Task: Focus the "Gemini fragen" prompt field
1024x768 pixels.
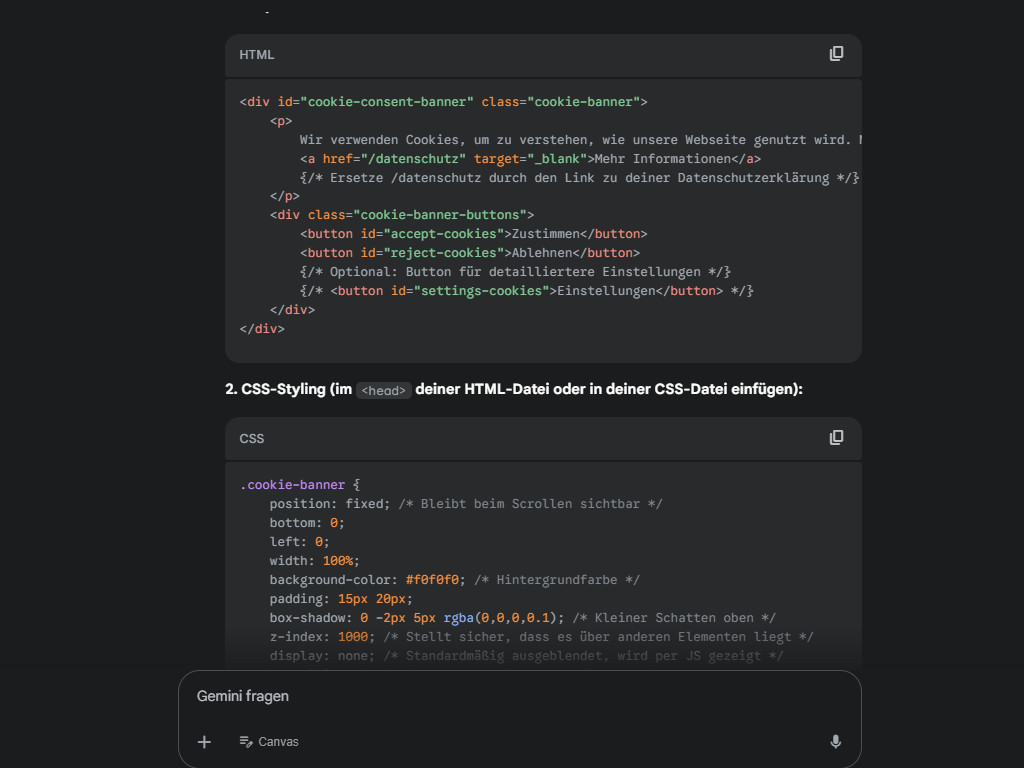Action: point(500,696)
